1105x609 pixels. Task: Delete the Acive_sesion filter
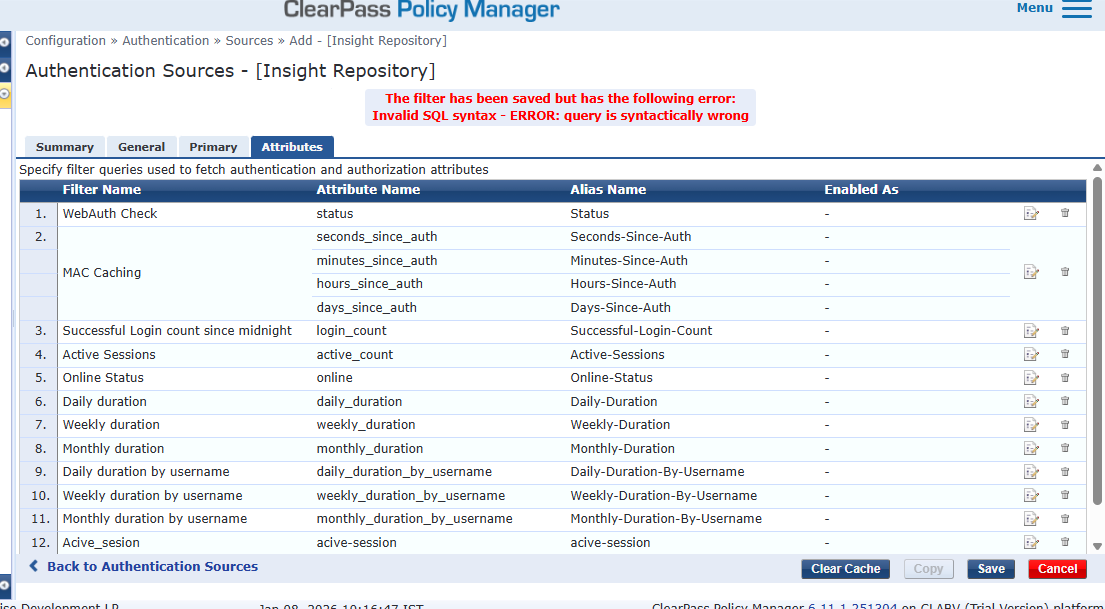coord(1065,541)
